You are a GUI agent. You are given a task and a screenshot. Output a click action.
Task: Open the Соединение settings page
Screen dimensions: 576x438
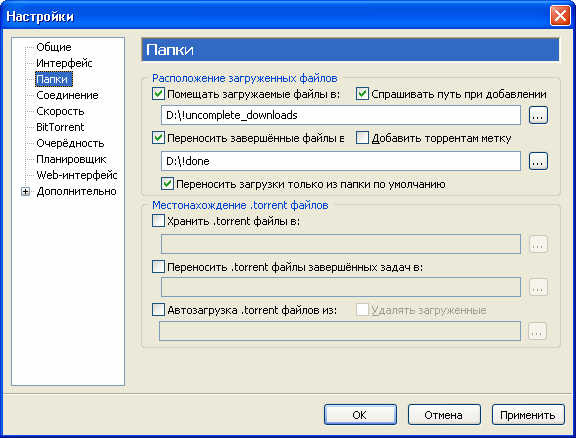(67, 95)
